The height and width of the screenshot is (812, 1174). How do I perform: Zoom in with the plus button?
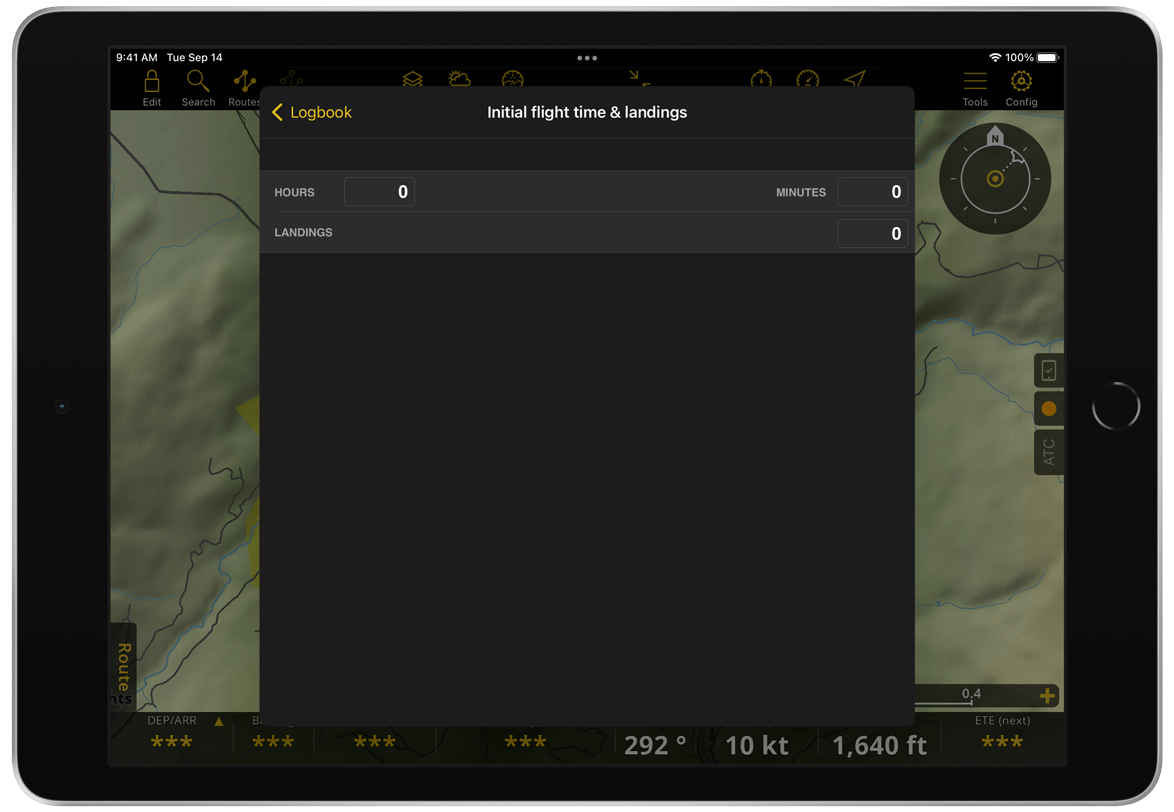(x=1047, y=696)
